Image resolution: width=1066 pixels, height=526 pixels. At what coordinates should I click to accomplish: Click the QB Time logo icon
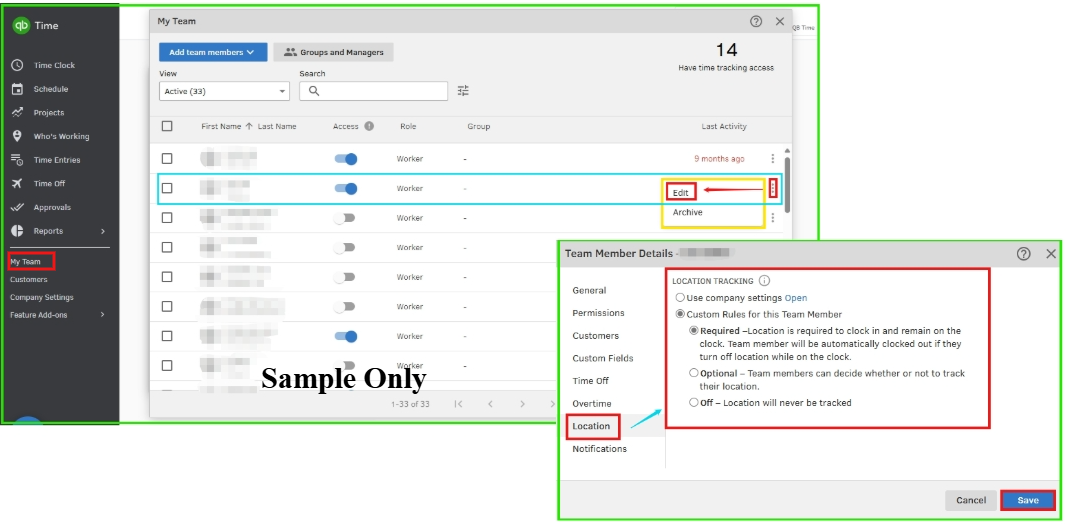(21, 26)
